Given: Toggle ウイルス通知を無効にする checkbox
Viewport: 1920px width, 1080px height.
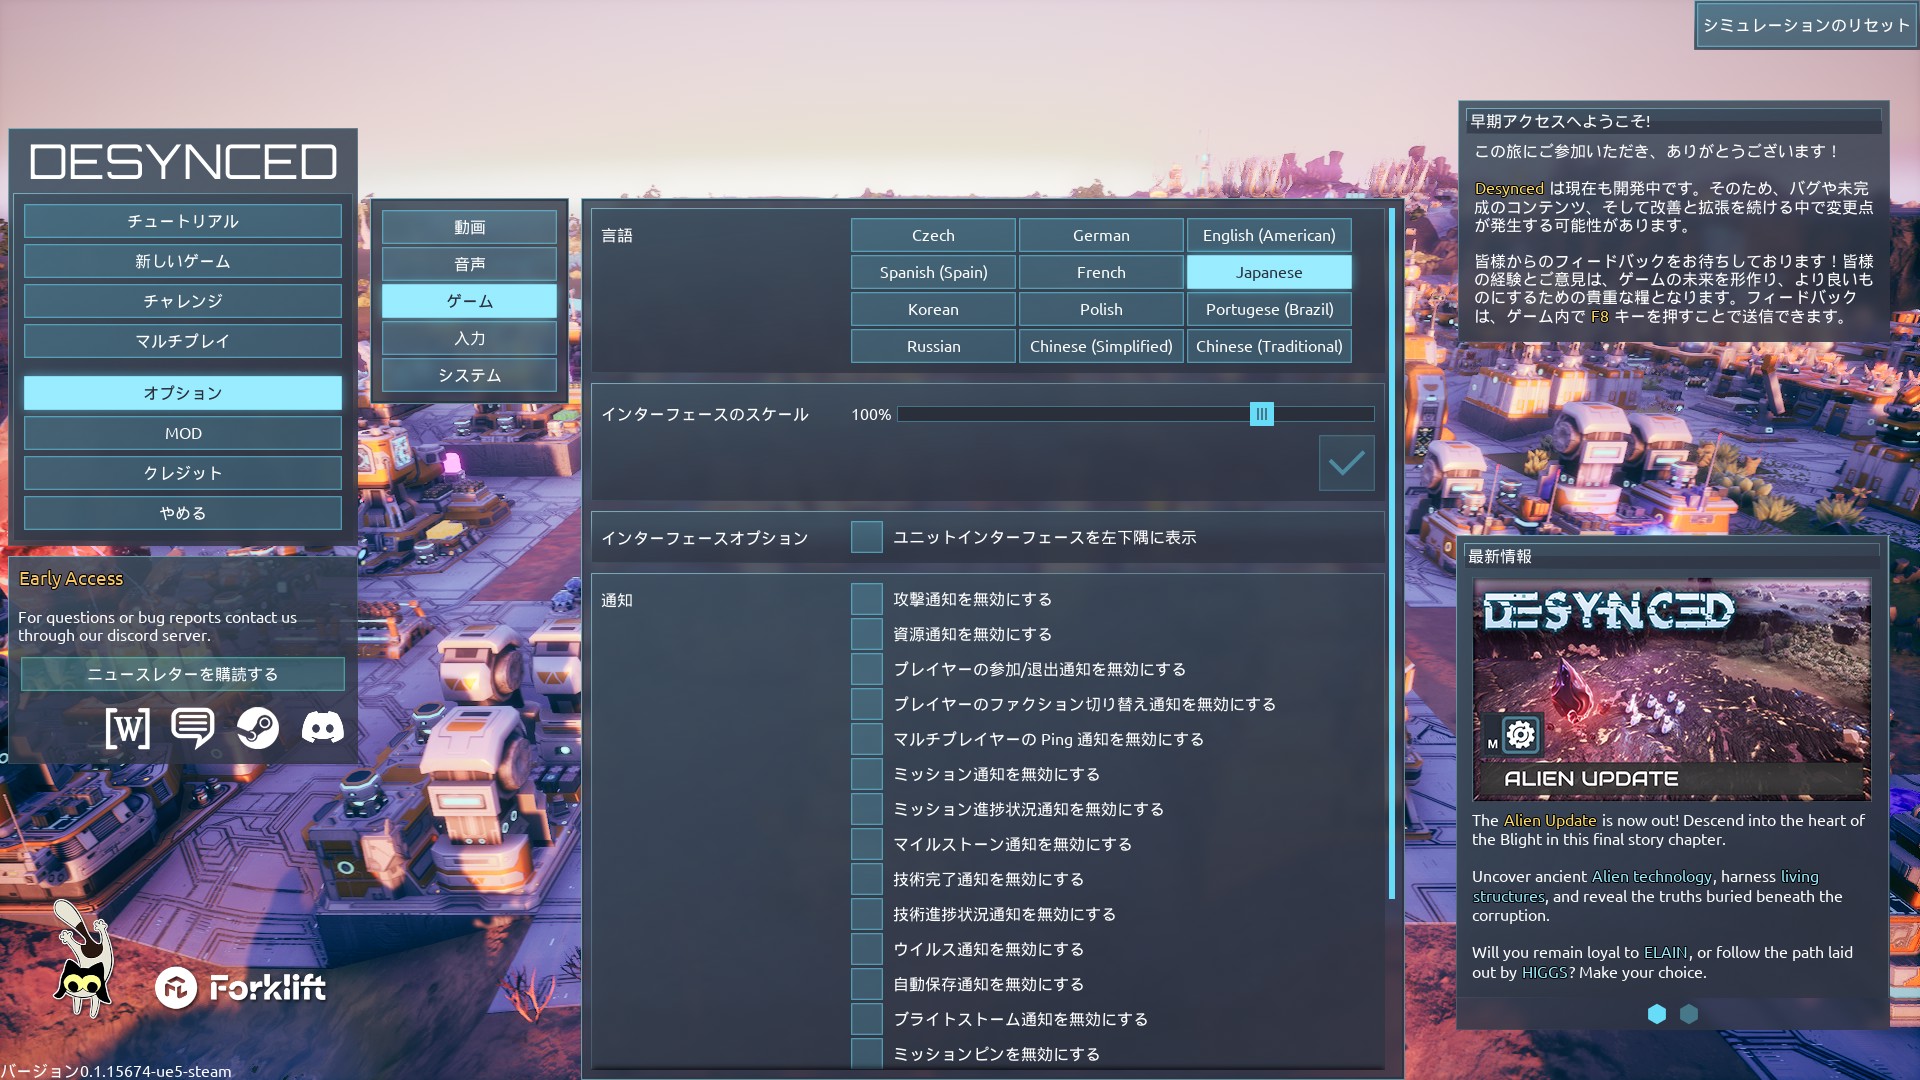Looking at the screenshot, I should pyautogui.click(x=867, y=949).
